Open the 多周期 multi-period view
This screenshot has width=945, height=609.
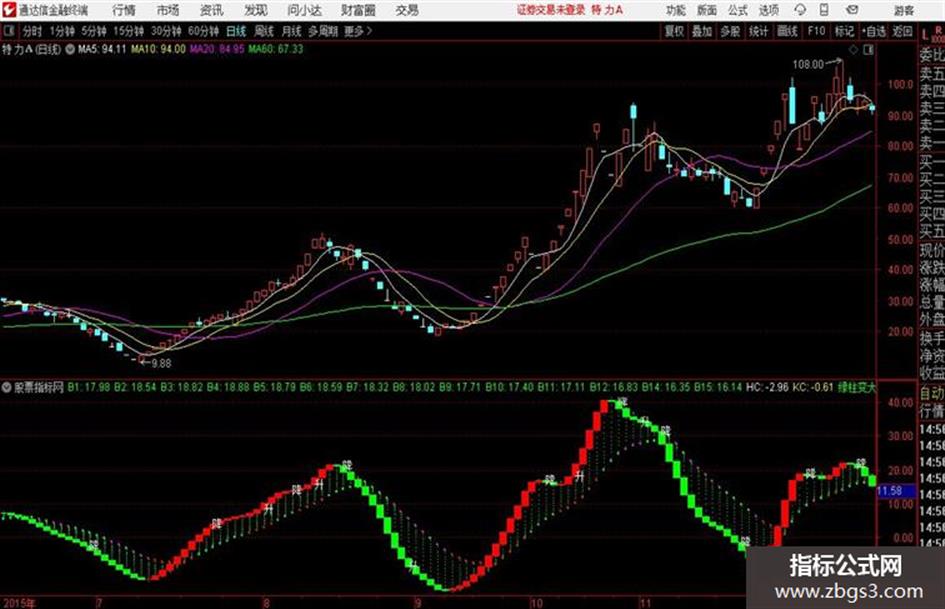tap(323, 31)
